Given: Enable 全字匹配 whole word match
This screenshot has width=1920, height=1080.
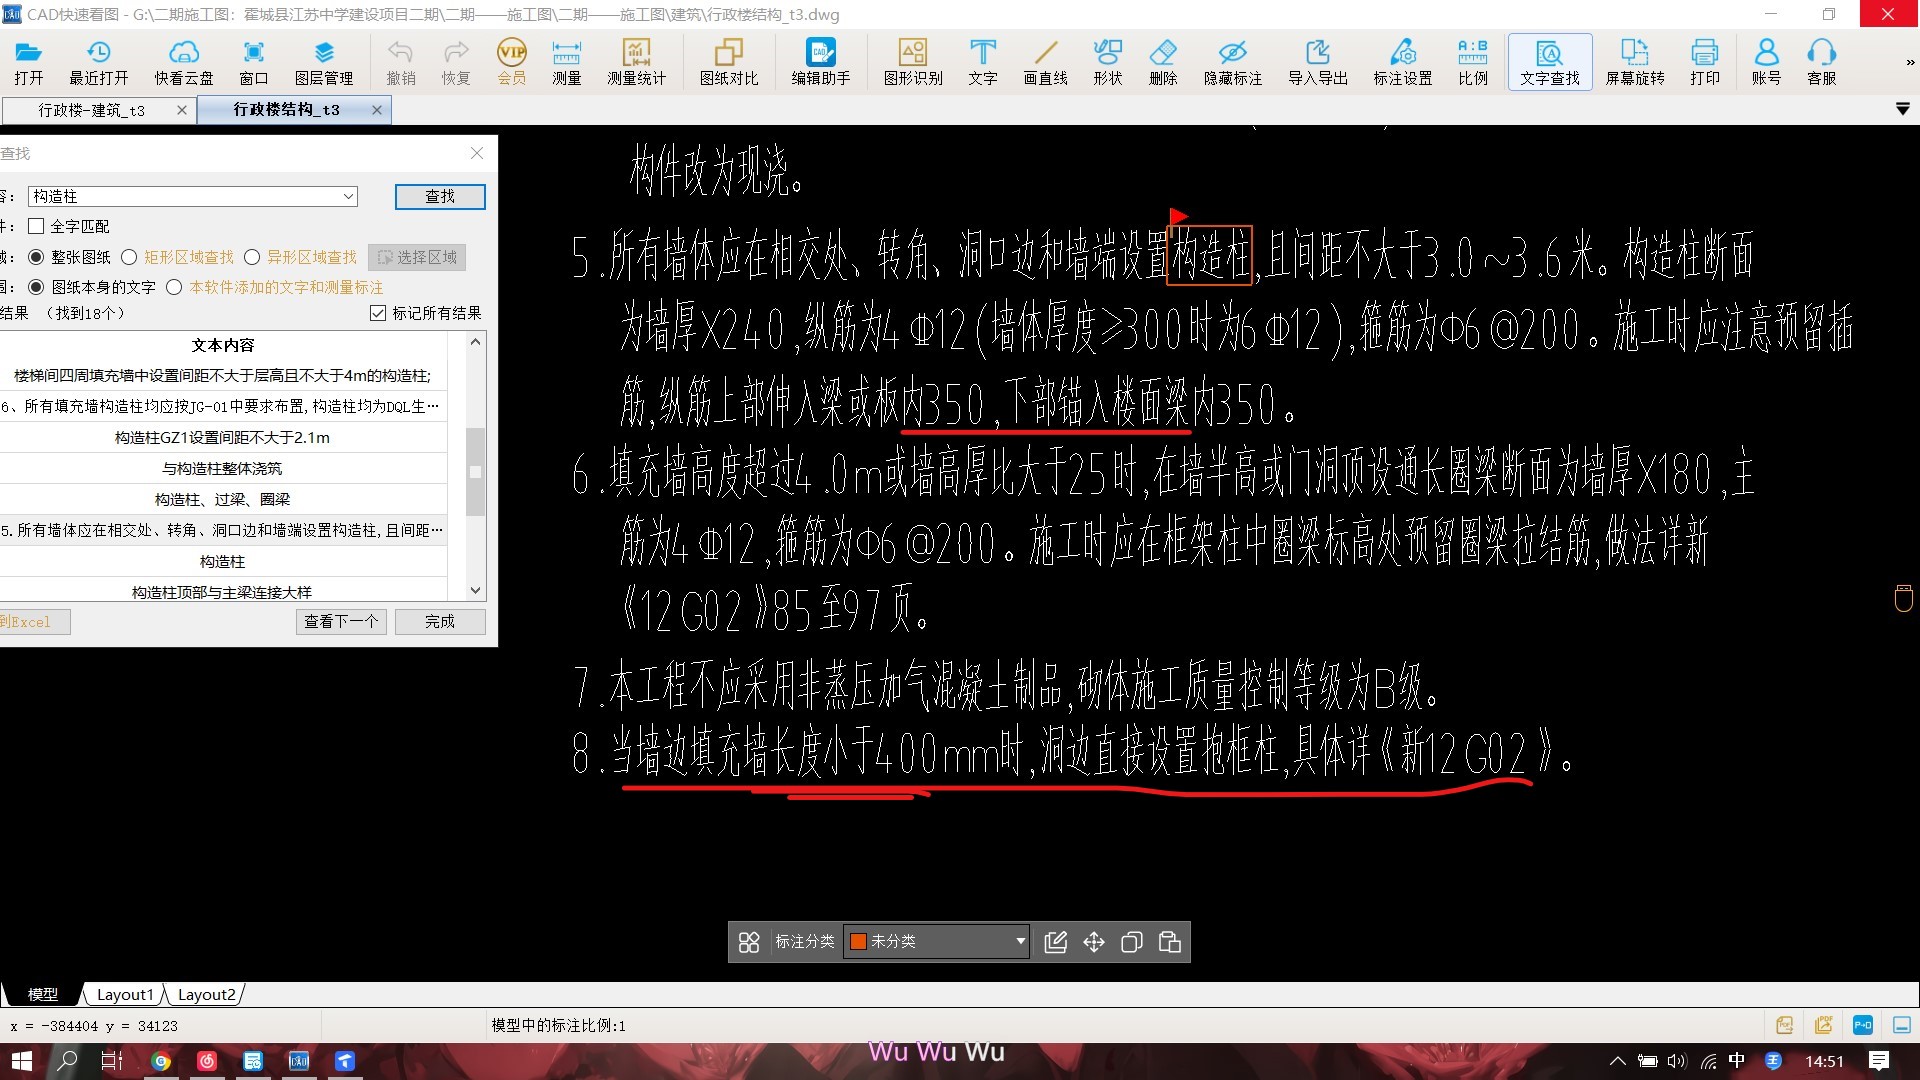Looking at the screenshot, I should tap(36, 226).
